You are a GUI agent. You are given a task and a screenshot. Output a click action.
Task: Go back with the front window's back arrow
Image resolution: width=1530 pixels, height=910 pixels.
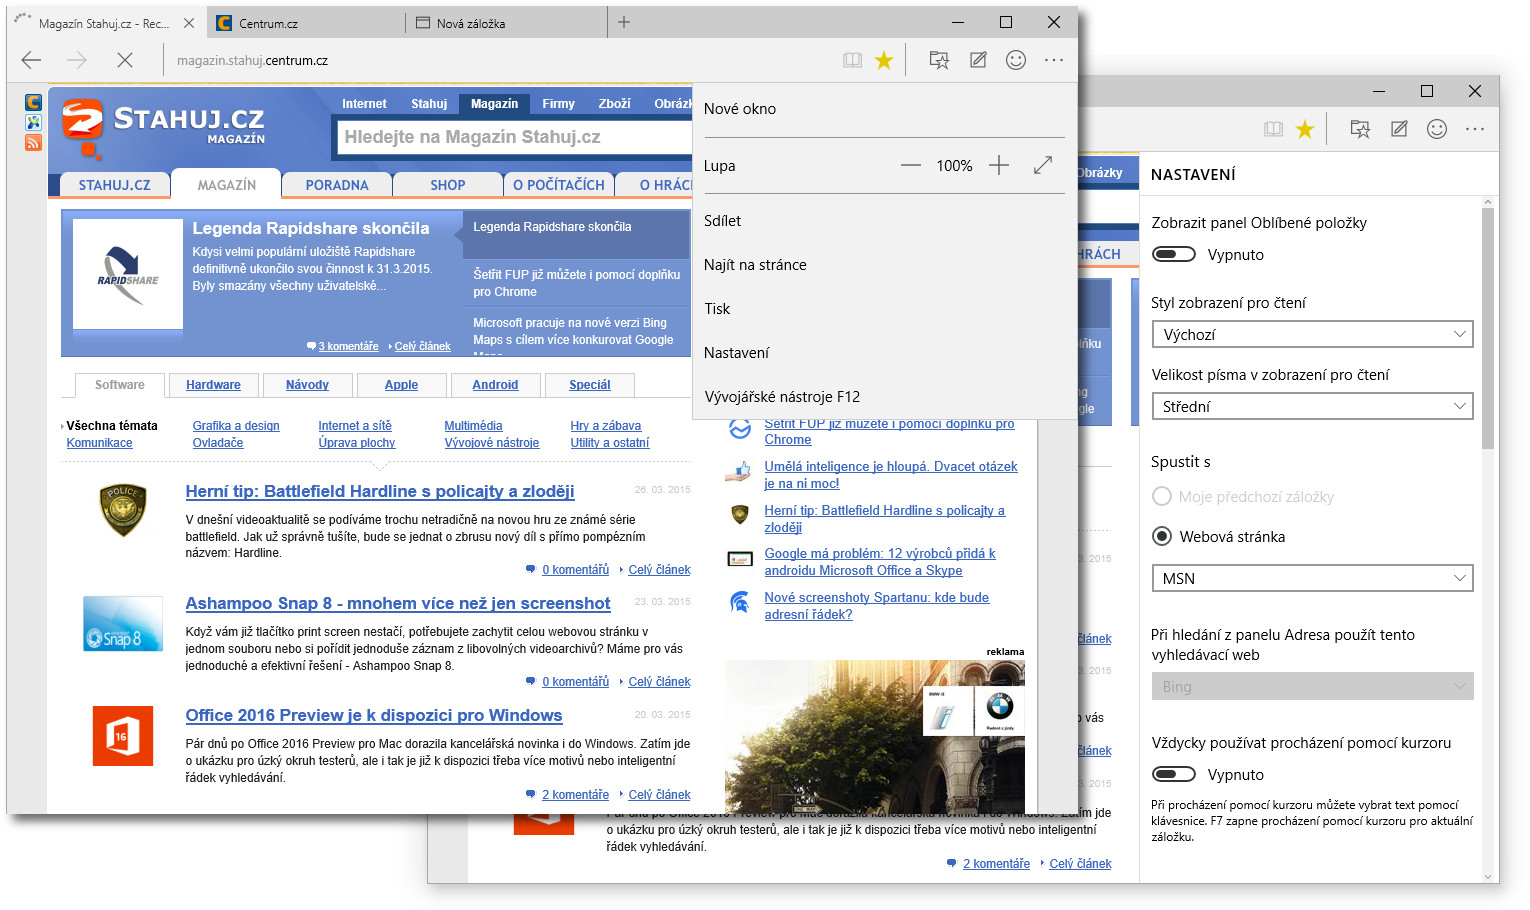[x=31, y=60]
